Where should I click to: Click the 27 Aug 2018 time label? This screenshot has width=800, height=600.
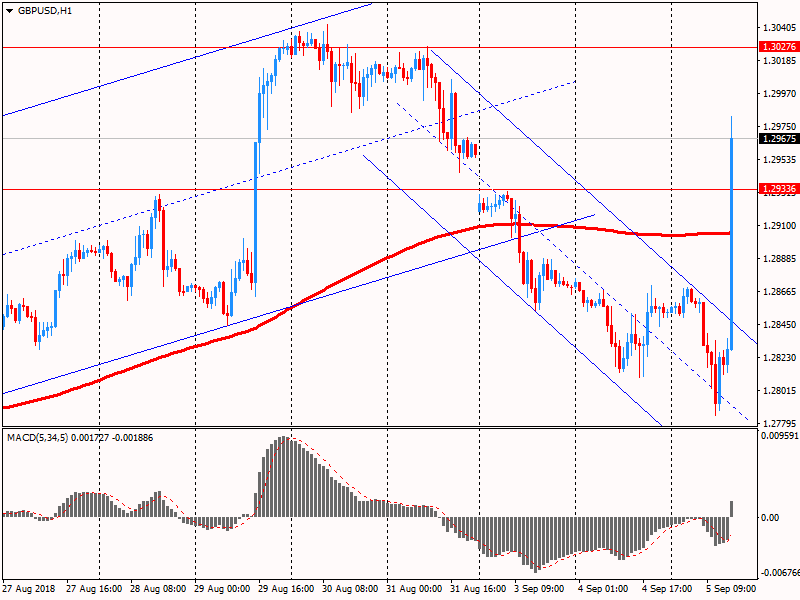click(x=29, y=589)
